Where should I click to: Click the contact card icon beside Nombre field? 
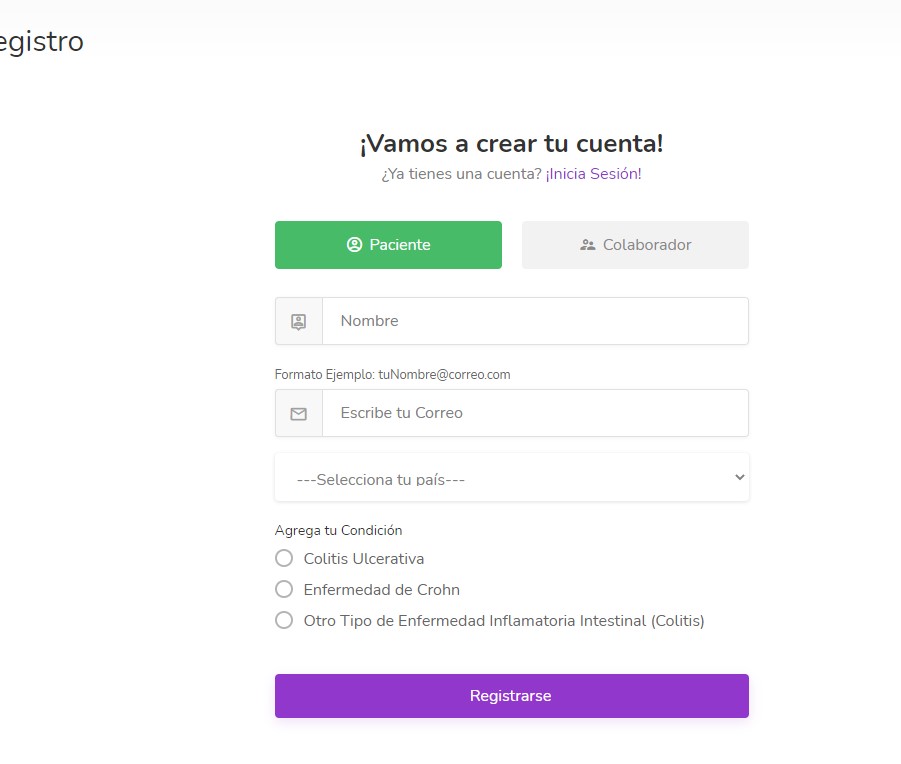[x=298, y=321]
